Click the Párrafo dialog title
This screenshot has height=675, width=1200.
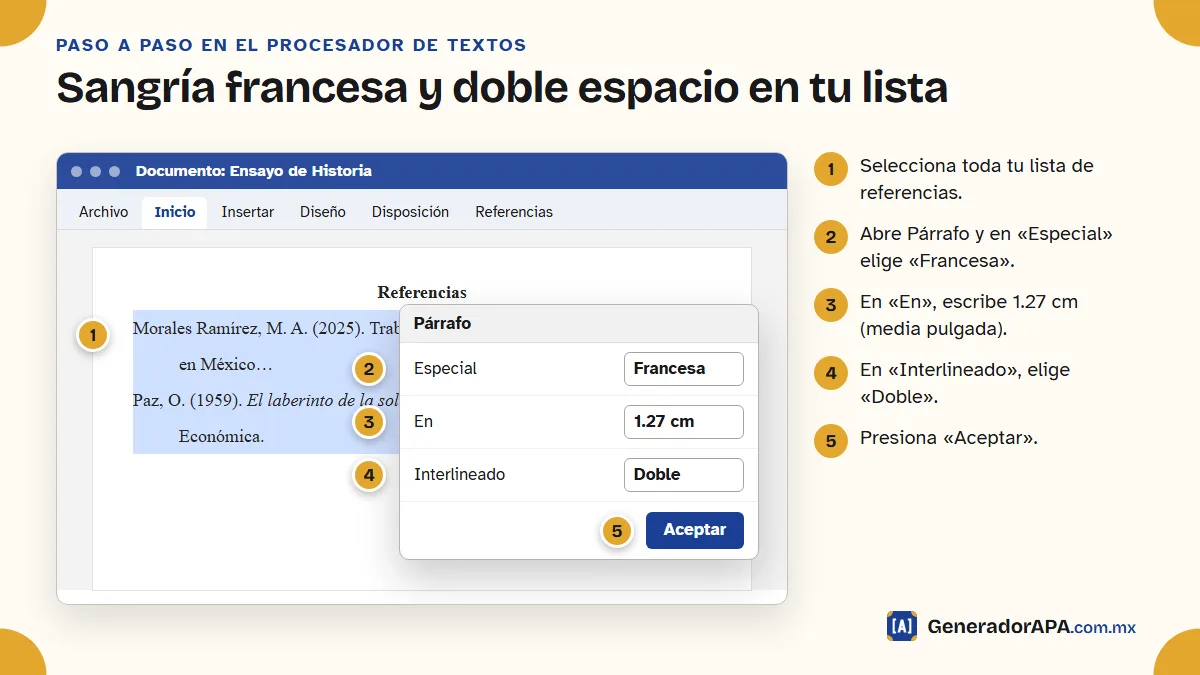[442, 324]
